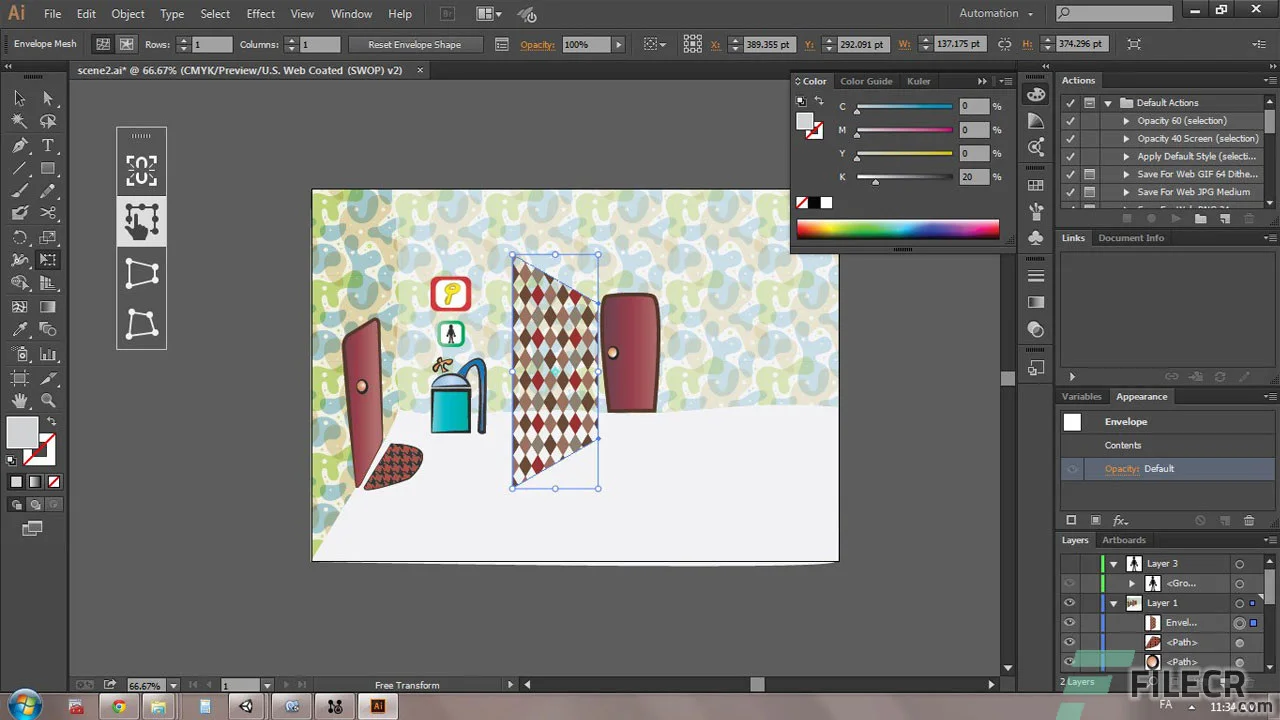Open the Effect menu

260,13
